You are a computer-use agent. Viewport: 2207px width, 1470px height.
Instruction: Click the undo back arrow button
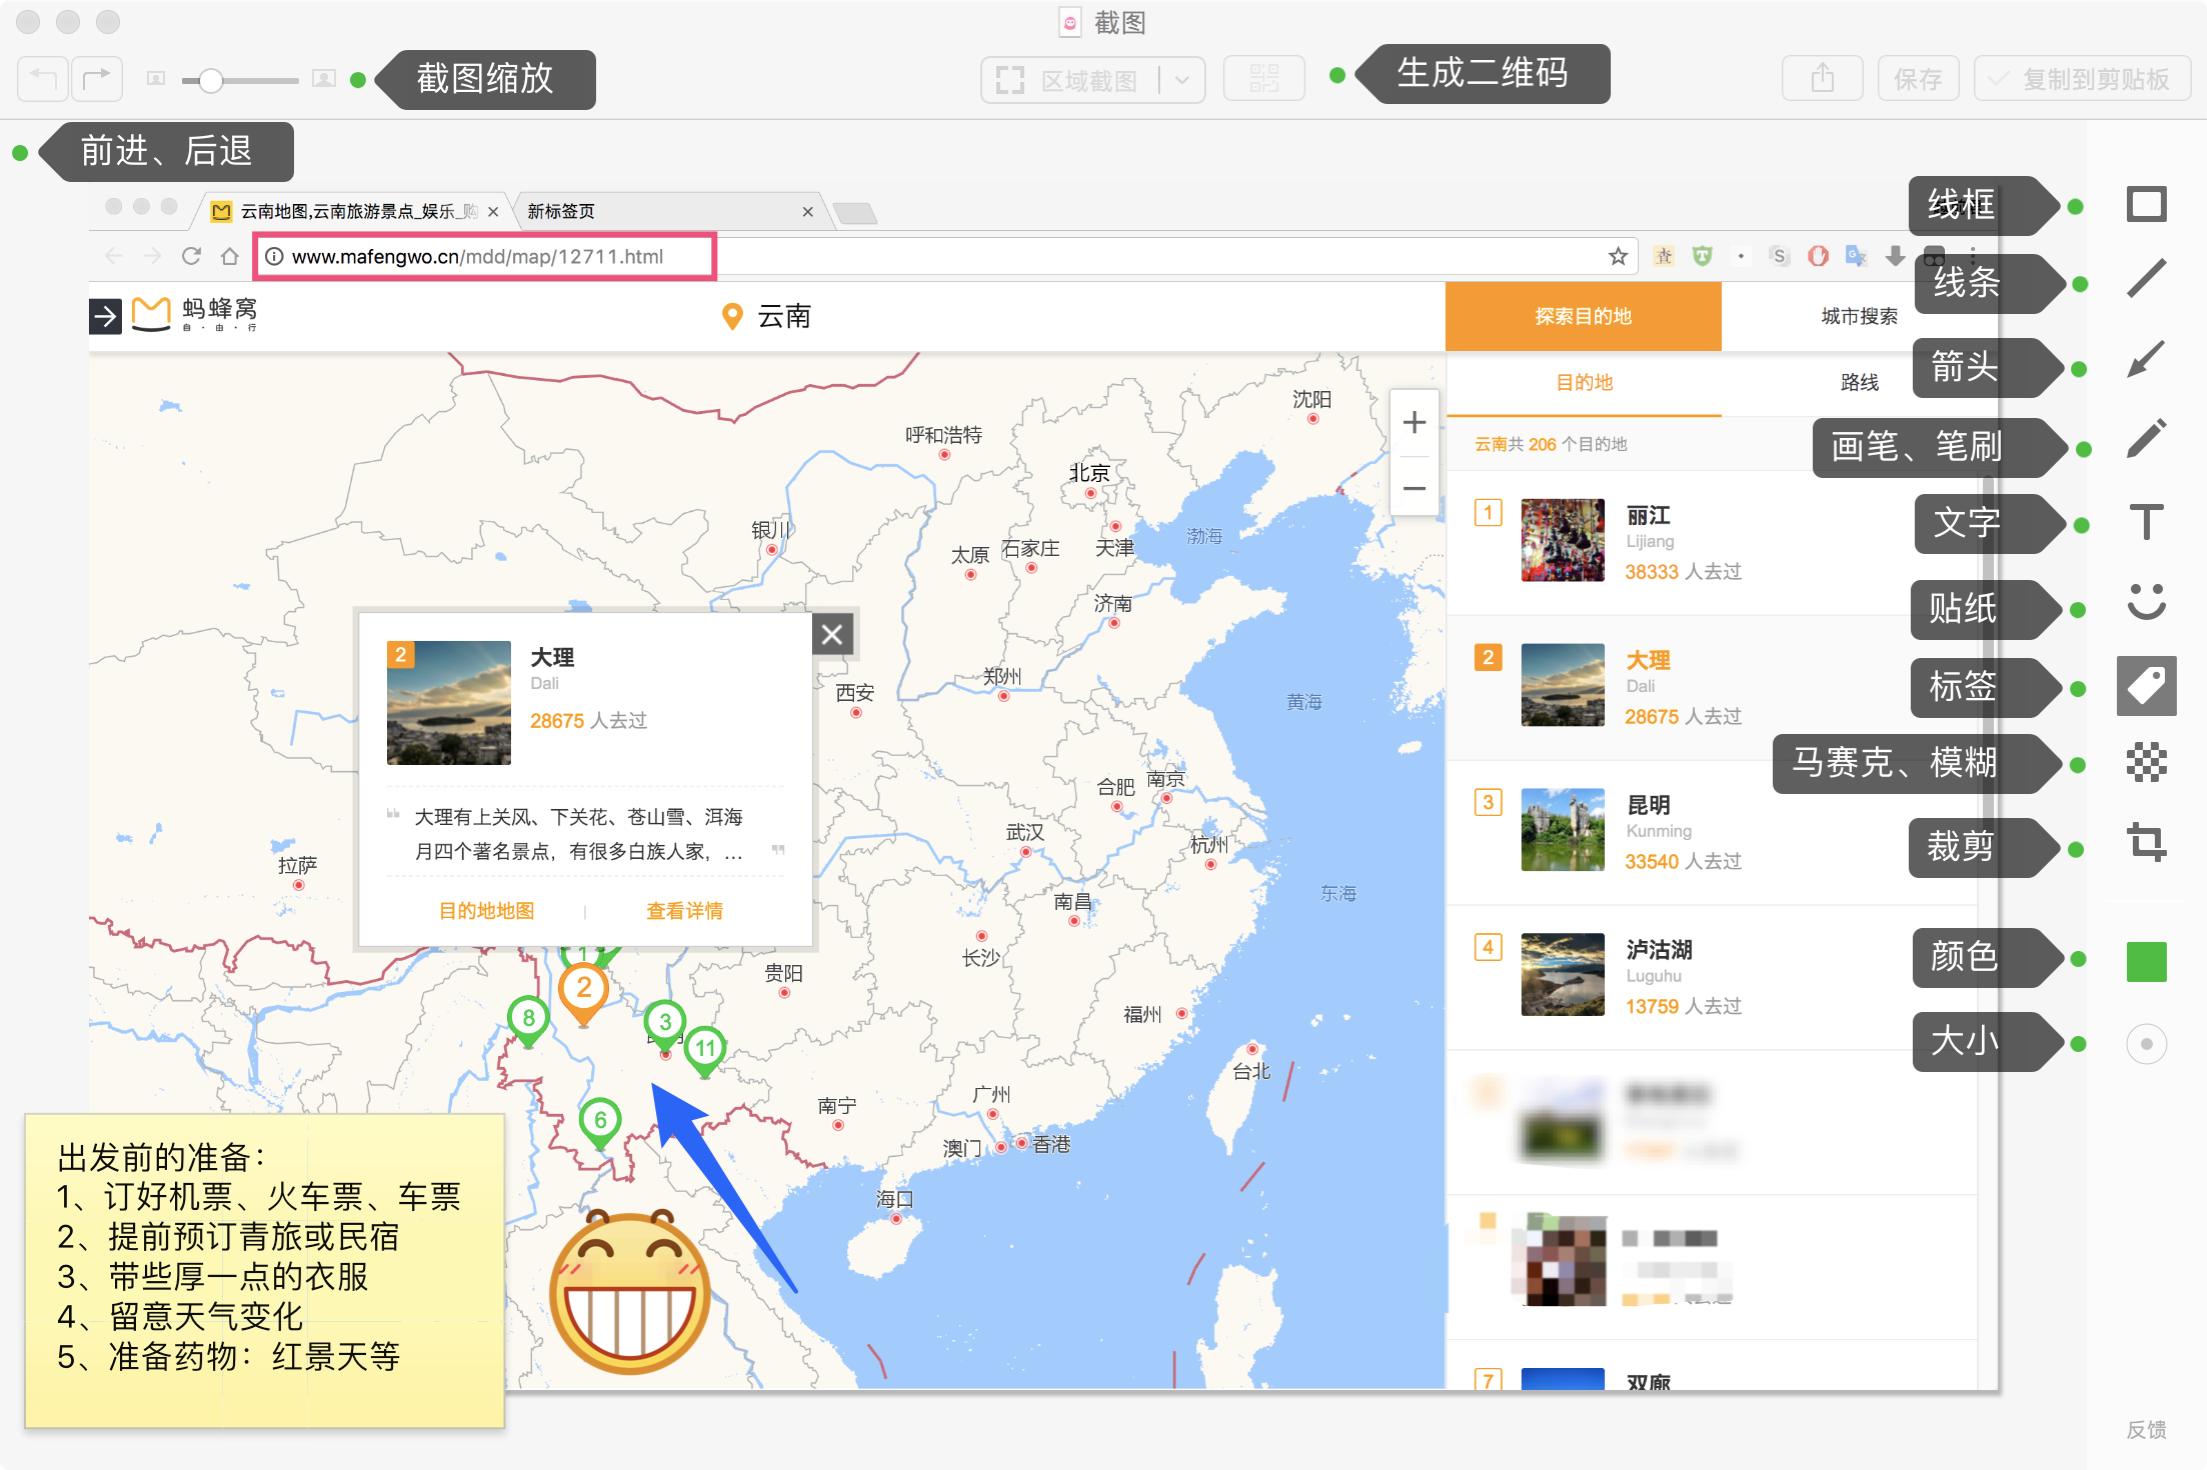[x=43, y=79]
